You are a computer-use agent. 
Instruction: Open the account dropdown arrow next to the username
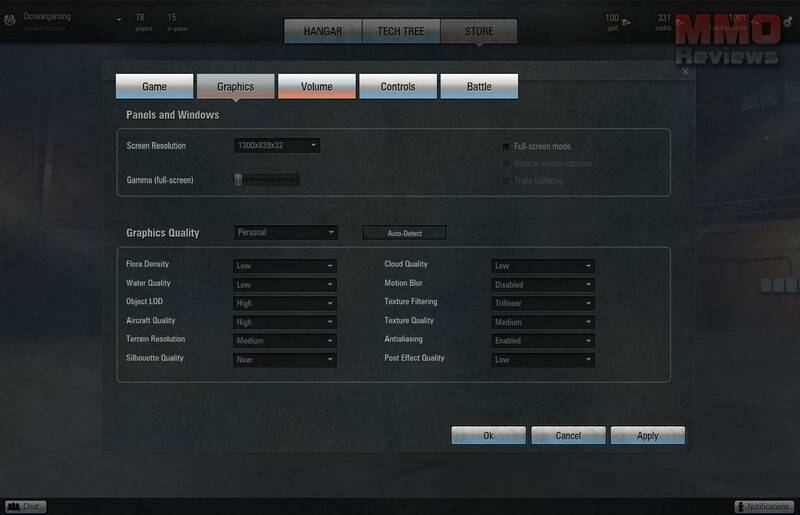[119, 19]
